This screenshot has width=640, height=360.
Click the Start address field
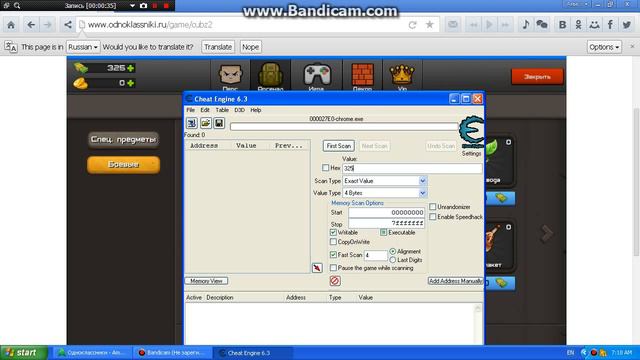(x=387, y=213)
